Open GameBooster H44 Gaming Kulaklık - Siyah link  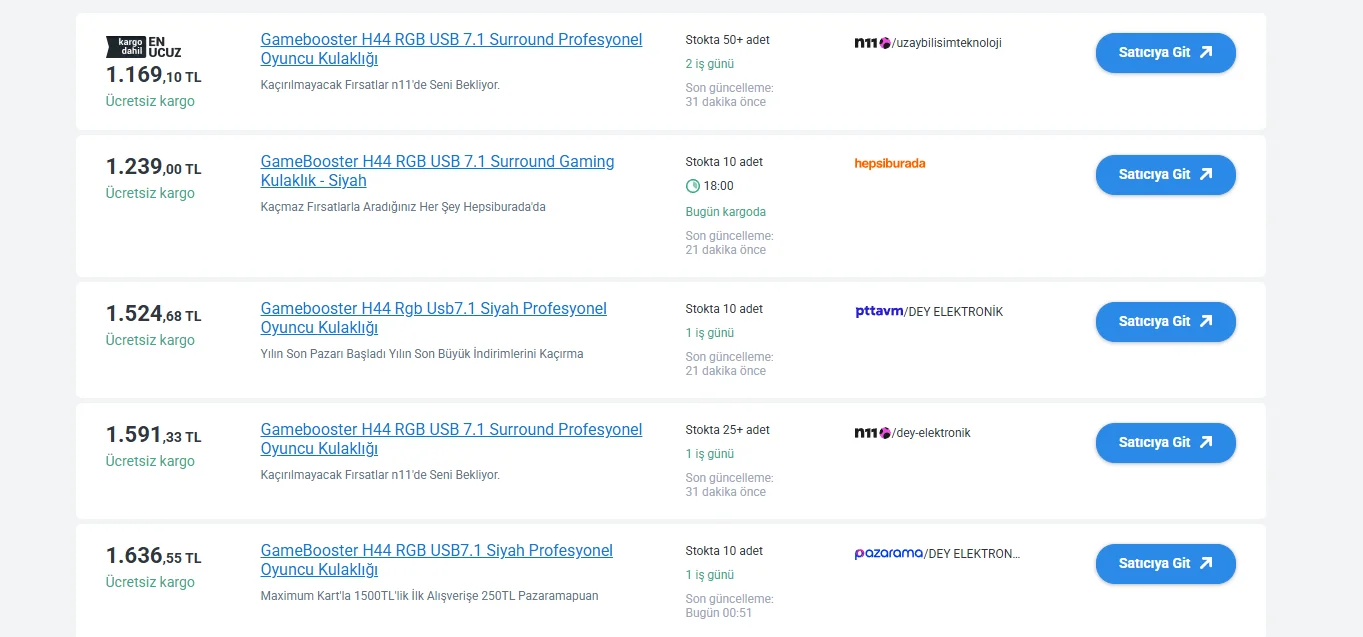click(x=437, y=171)
